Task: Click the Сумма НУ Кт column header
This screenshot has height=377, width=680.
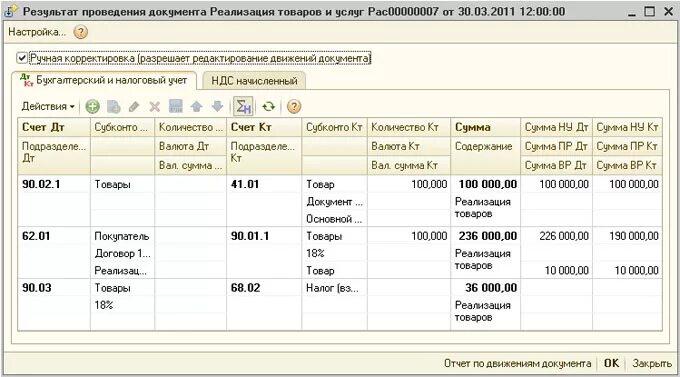Action: click(x=627, y=127)
